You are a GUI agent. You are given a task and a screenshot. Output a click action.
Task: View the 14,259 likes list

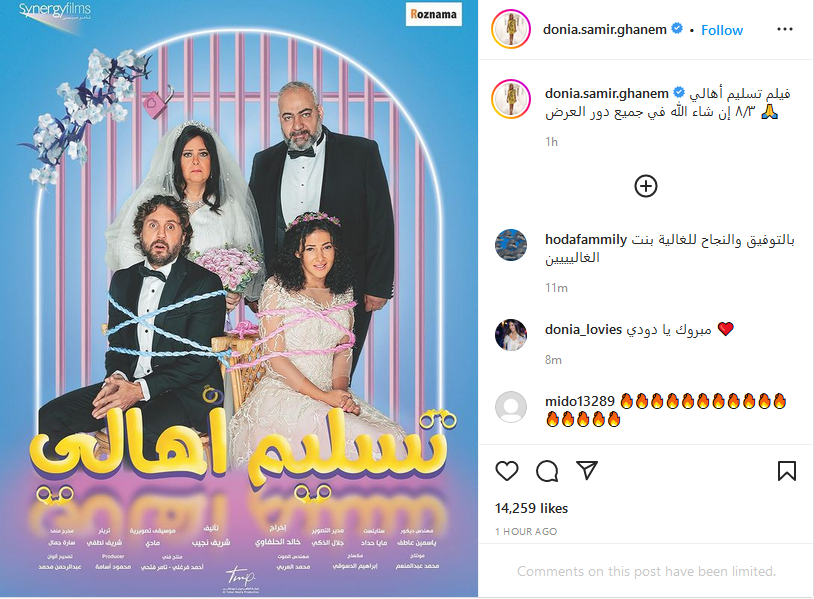(x=531, y=508)
